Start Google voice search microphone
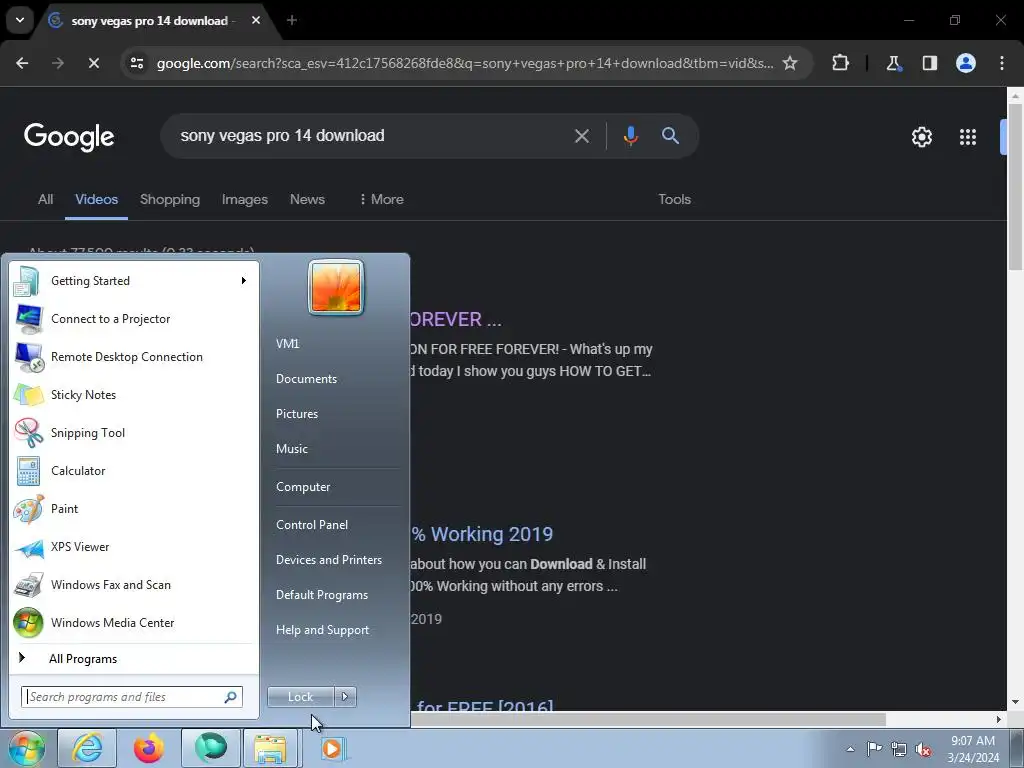 tap(630, 136)
